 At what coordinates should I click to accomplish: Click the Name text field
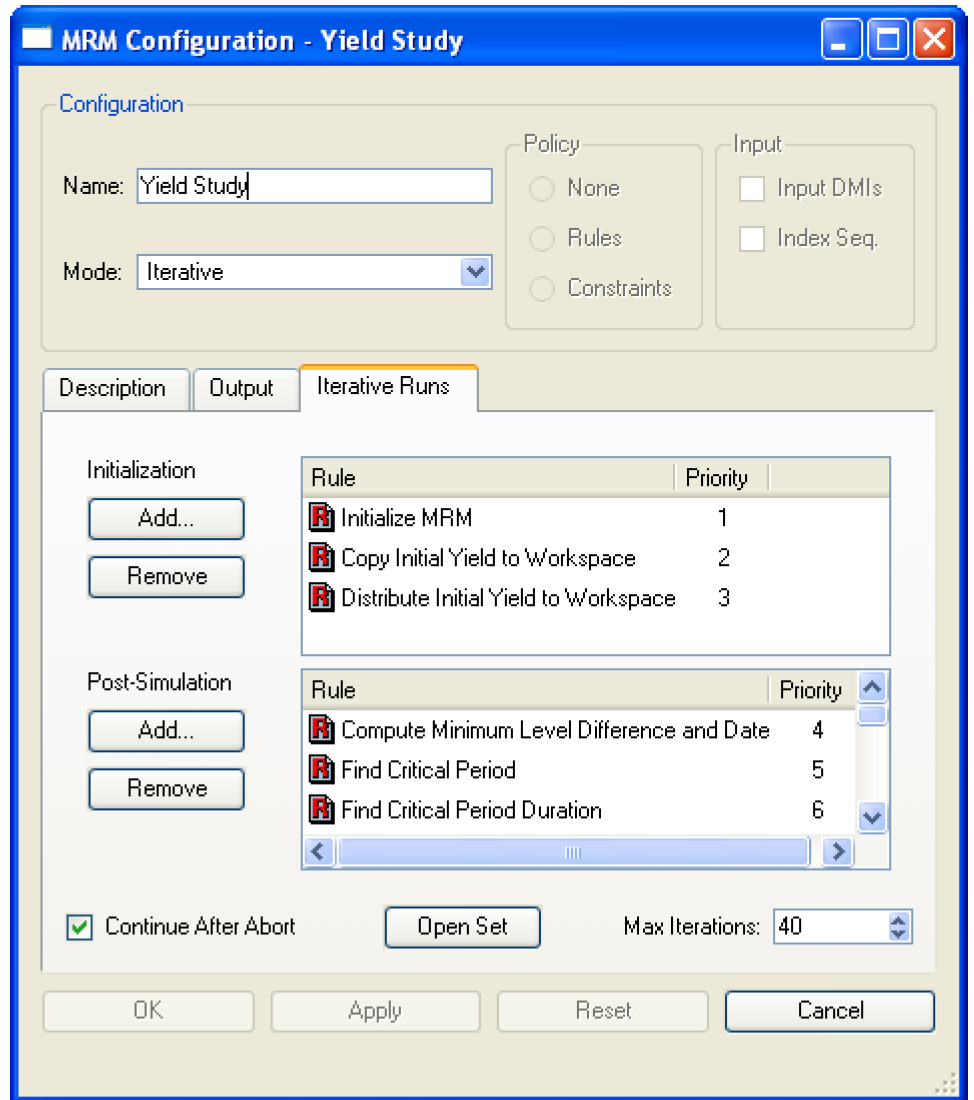(x=314, y=186)
